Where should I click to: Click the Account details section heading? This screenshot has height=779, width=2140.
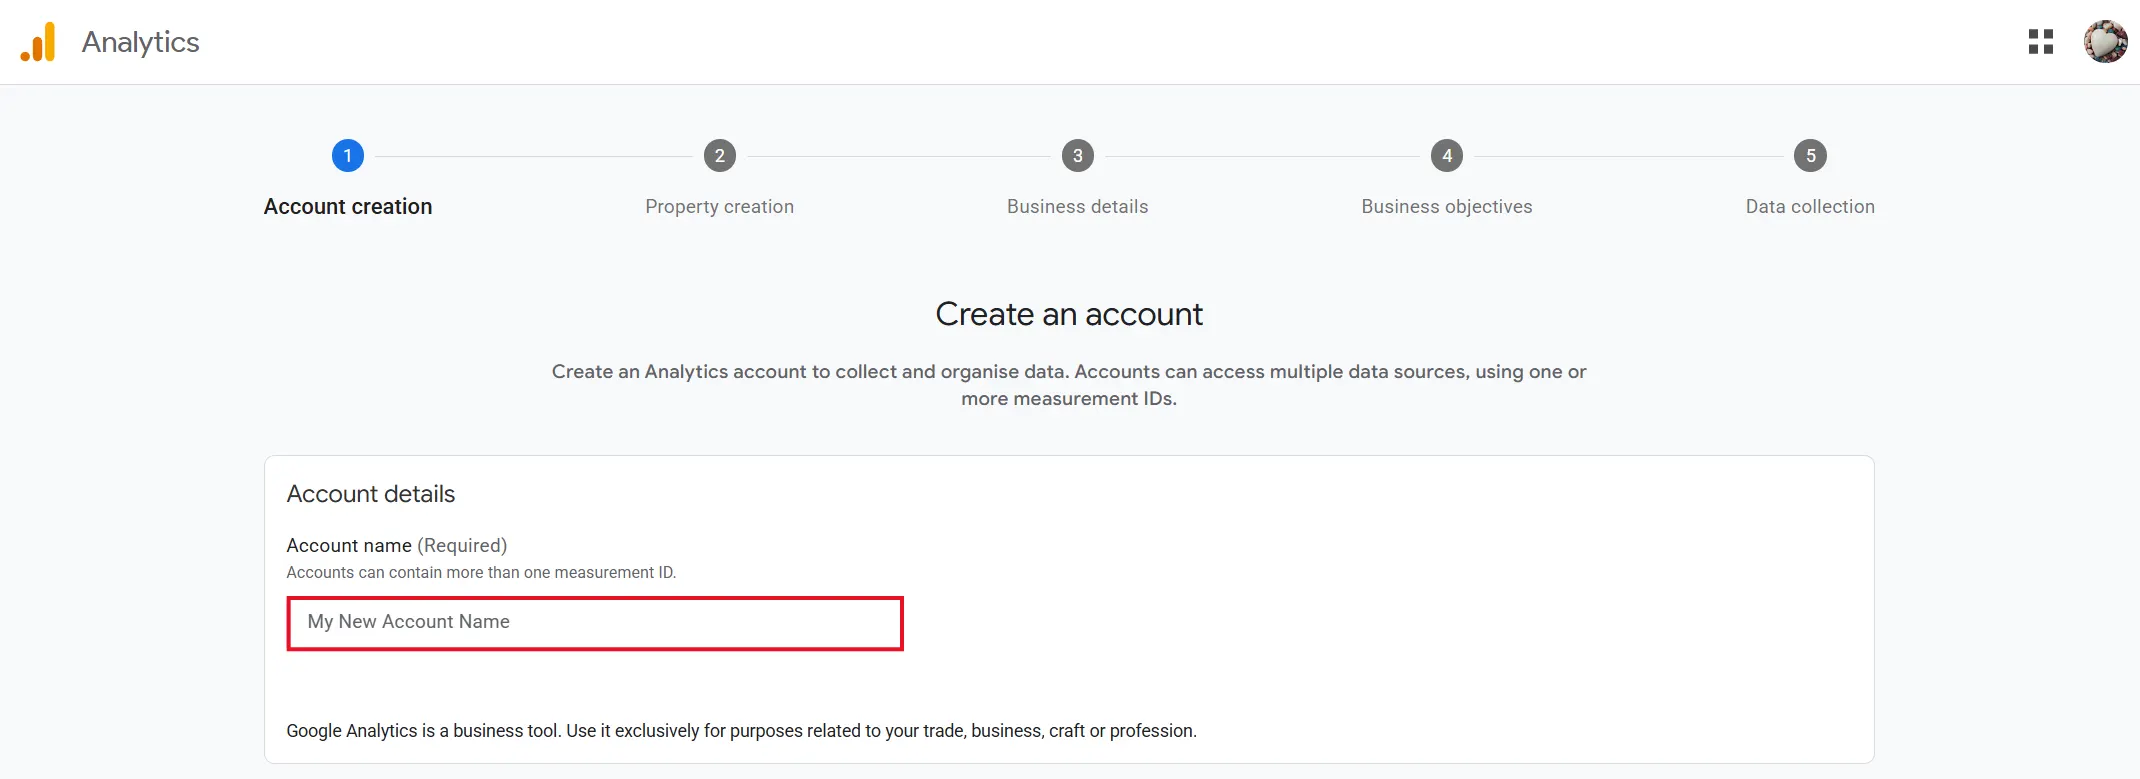[x=371, y=494]
